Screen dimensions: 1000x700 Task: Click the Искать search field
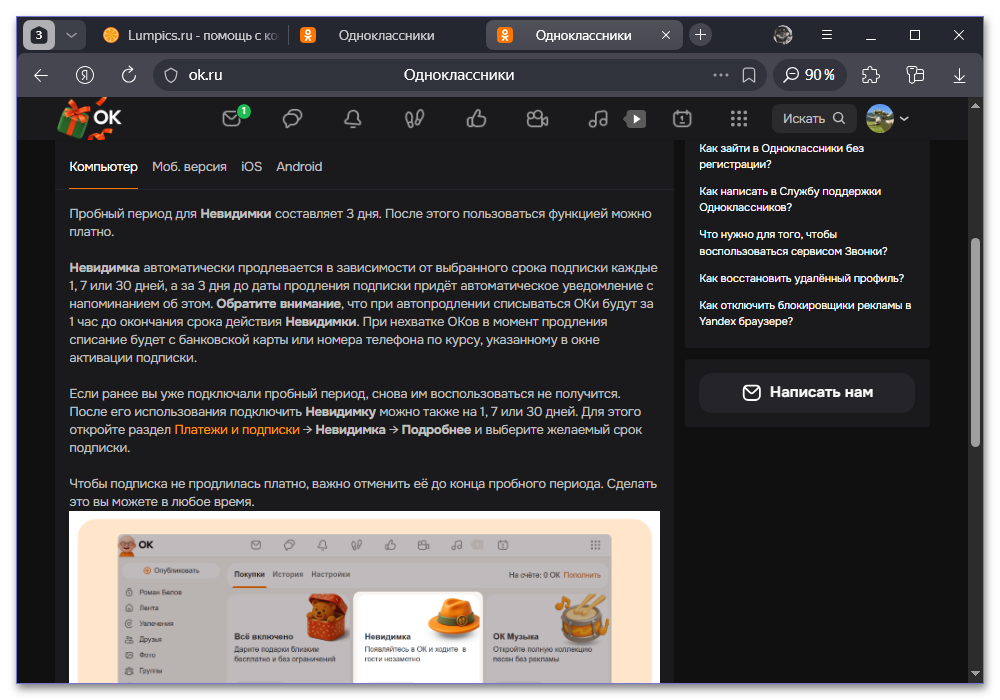(813, 119)
